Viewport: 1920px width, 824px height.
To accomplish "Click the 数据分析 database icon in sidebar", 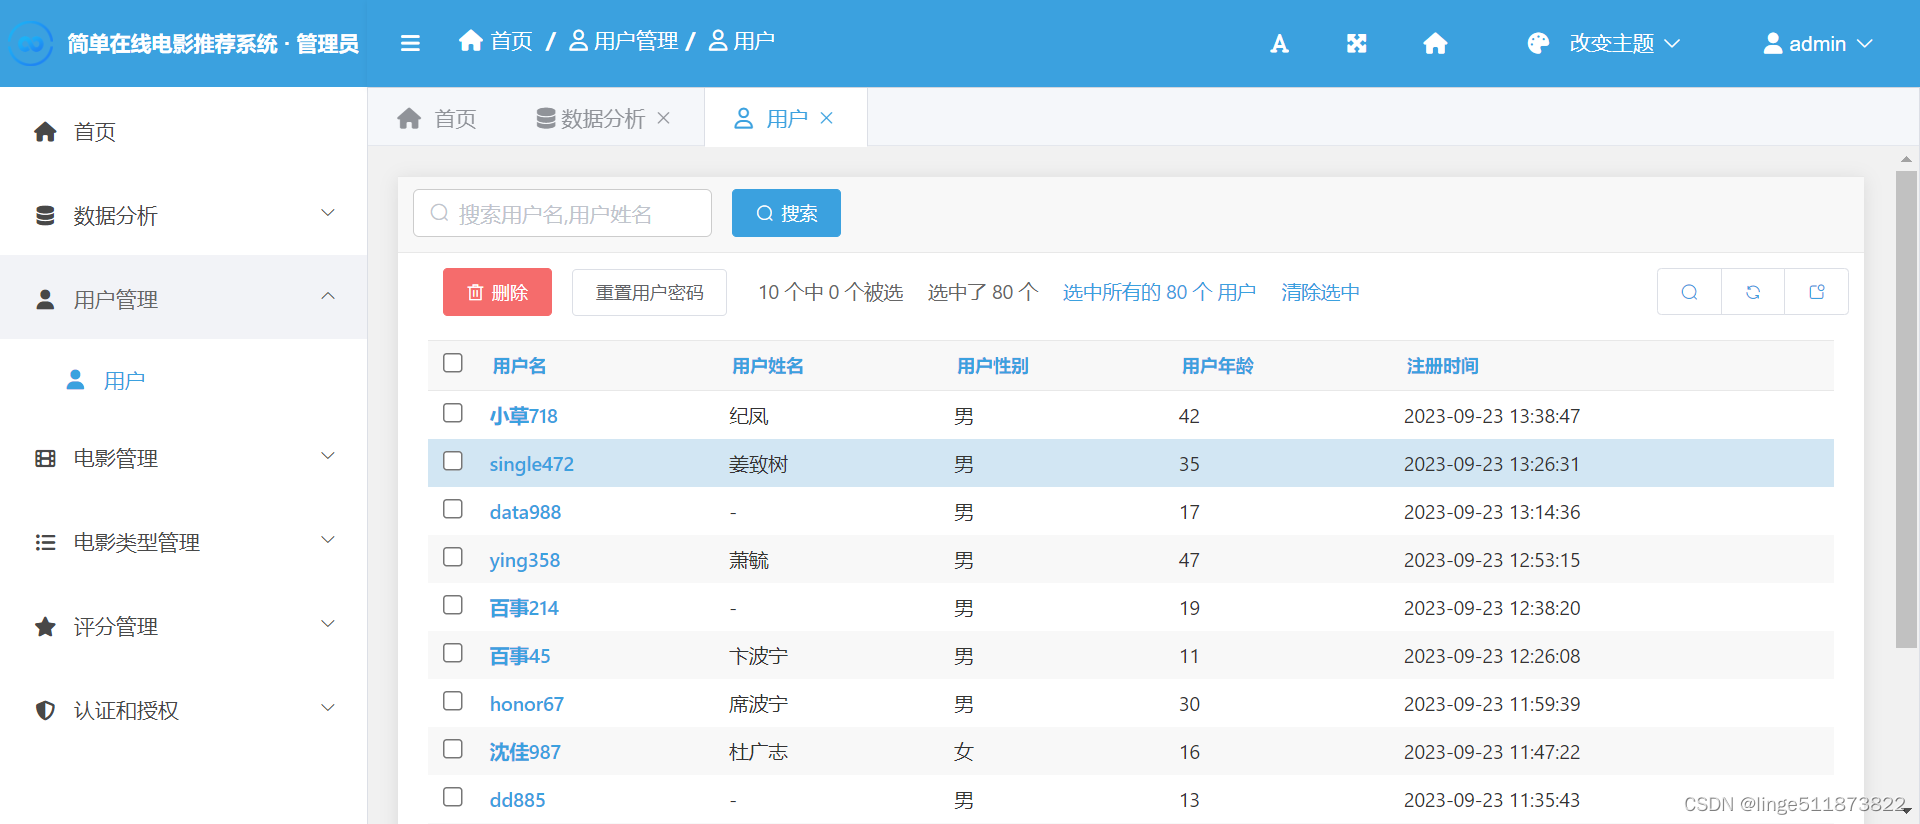I will (x=45, y=216).
